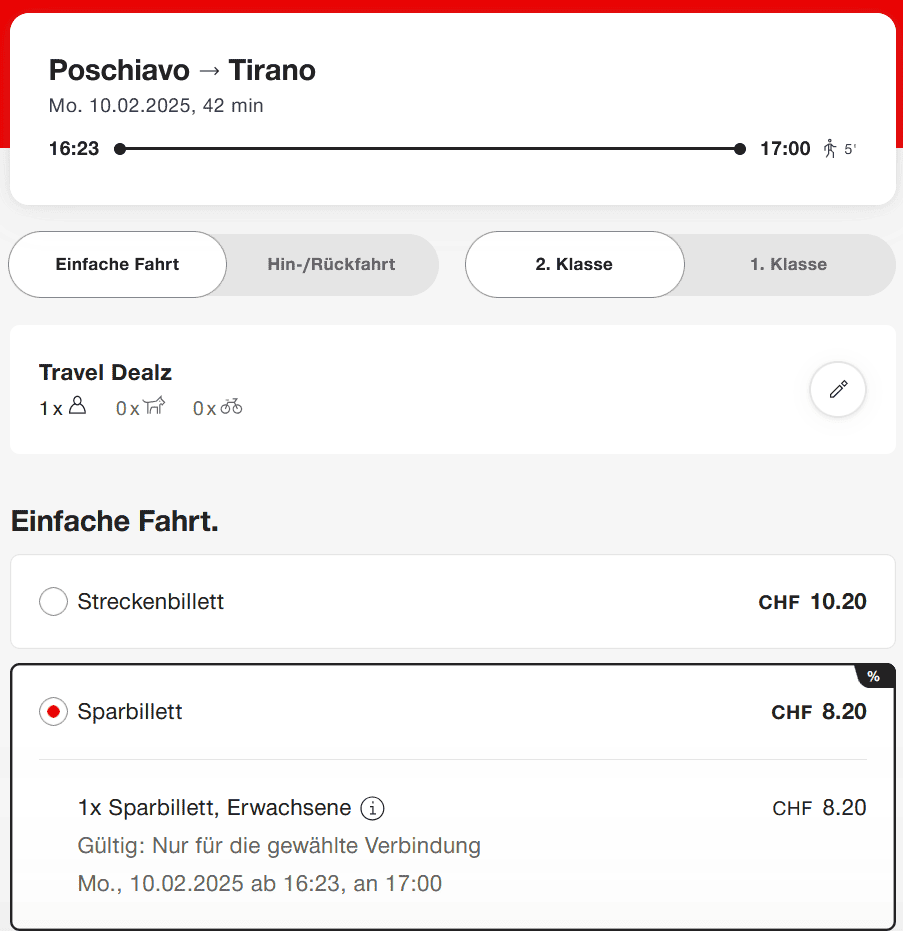The image size is (903, 931).
Task: Click the Travel Dealz traveler name
Action: [105, 373]
